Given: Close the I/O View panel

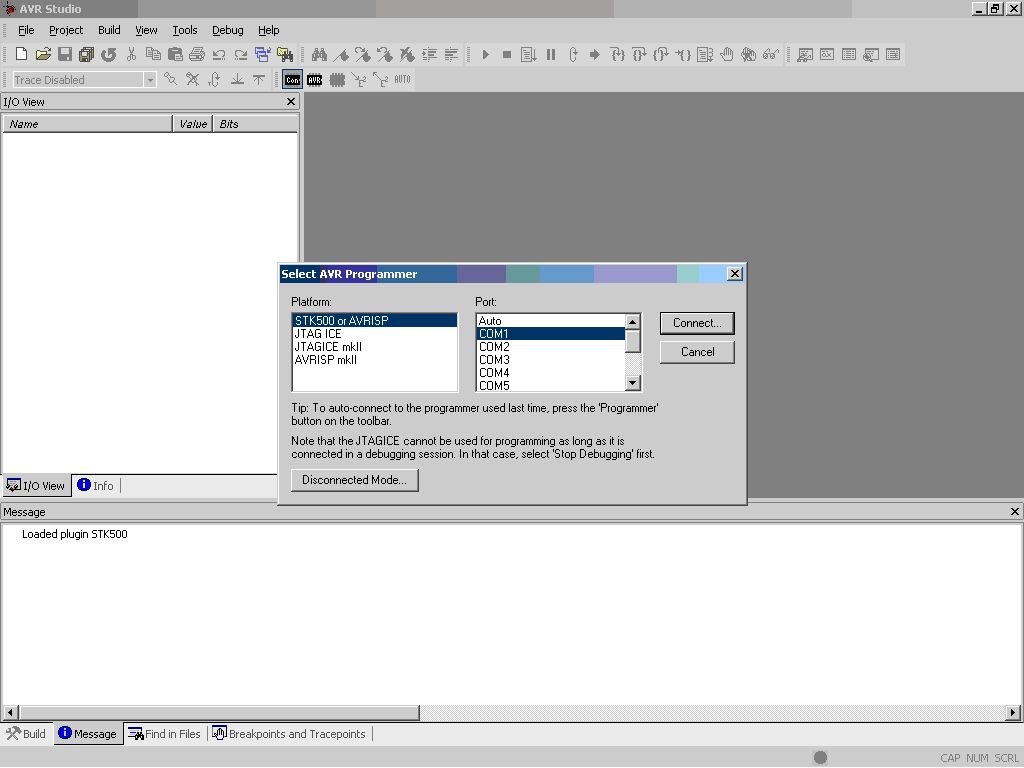Looking at the screenshot, I should tap(291, 102).
